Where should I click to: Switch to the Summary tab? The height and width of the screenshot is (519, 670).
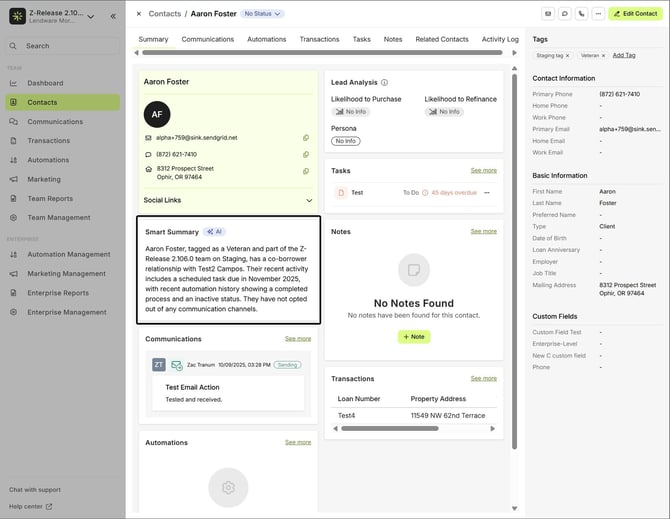tap(153, 39)
